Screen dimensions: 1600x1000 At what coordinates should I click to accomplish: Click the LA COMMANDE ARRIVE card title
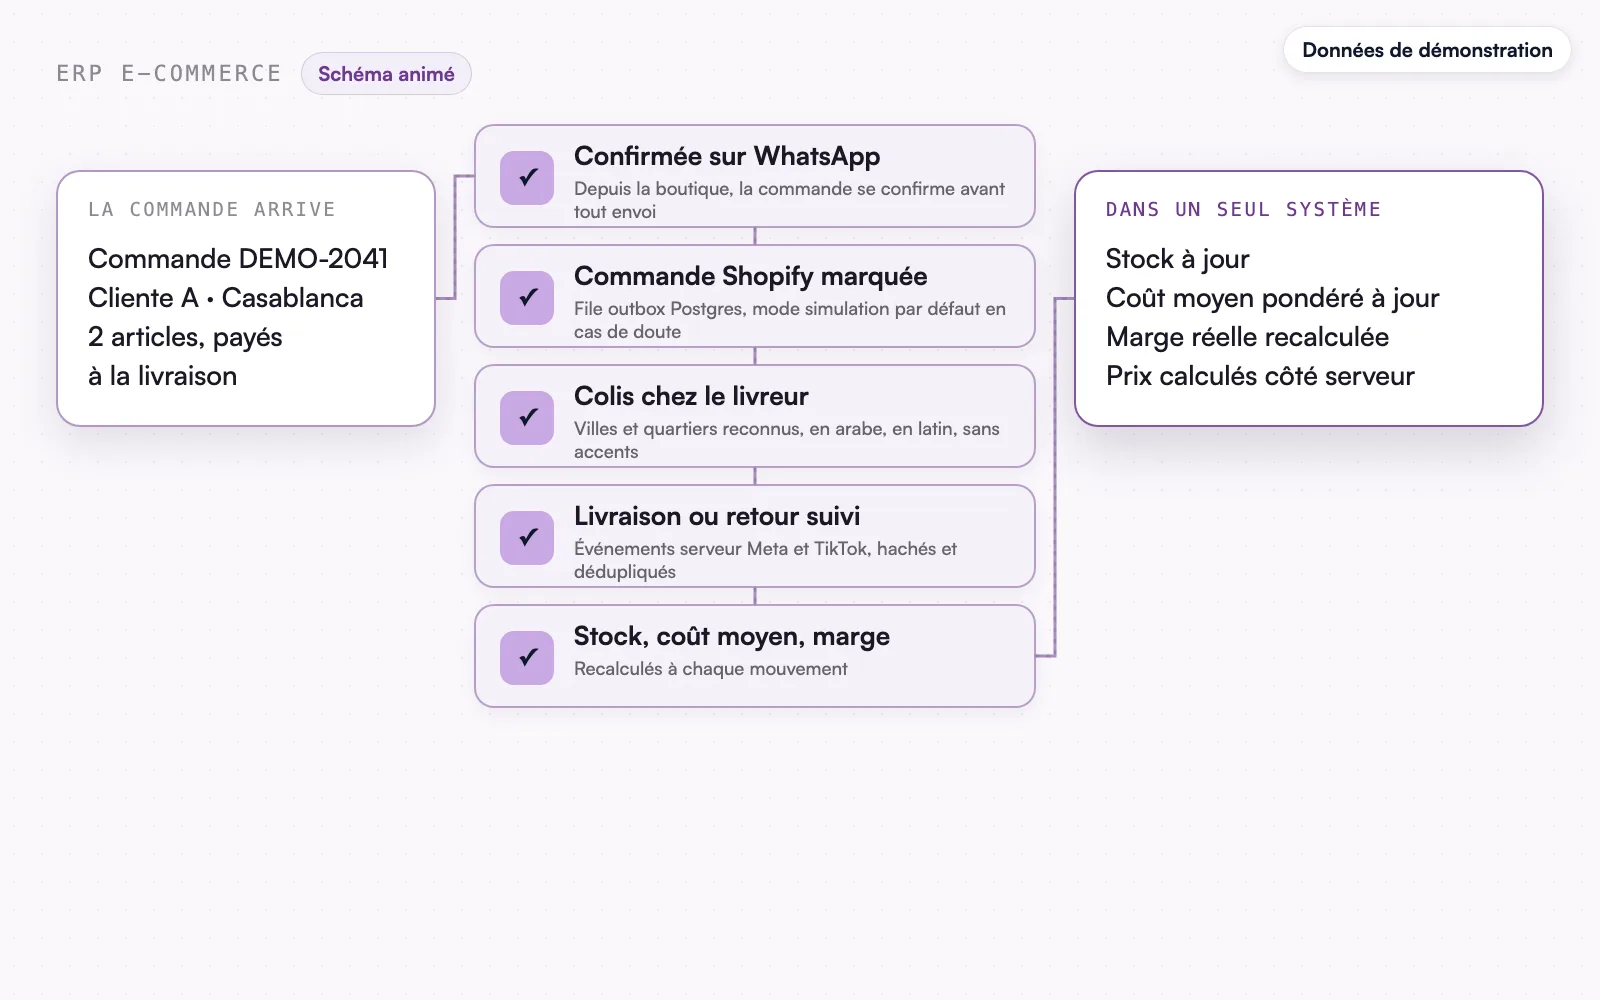pos(212,209)
